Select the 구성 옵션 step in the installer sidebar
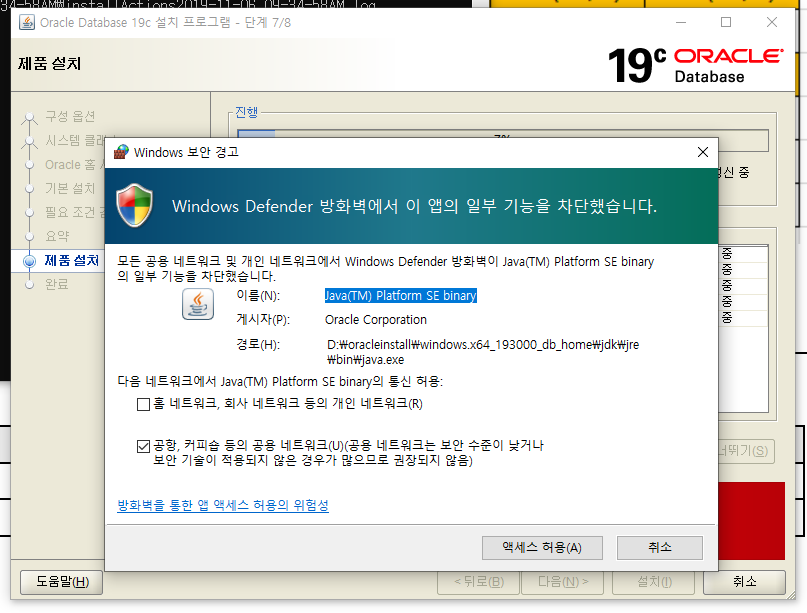The height and width of the screenshot is (613, 807). 70,116
